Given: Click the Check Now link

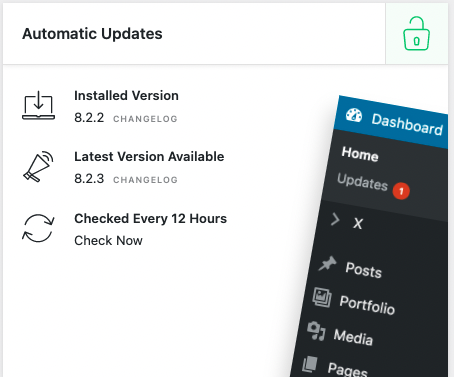Looking at the screenshot, I should (108, 240).
